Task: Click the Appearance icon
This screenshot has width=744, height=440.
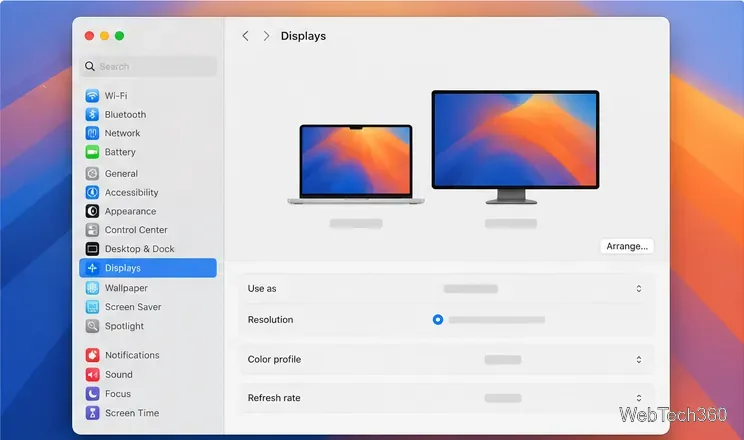Action: pos(92,211)
